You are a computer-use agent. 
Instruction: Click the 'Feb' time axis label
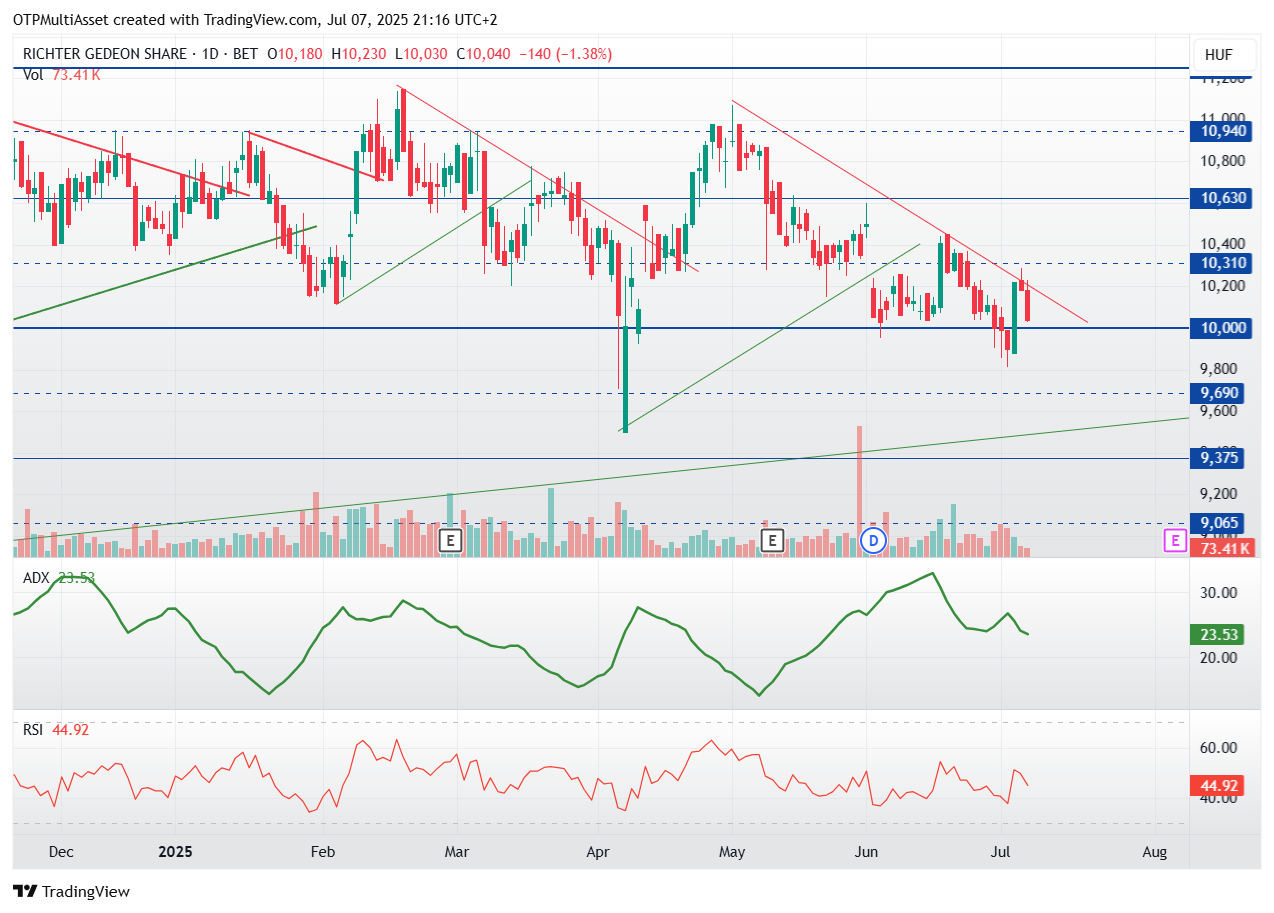pos(322,852)
